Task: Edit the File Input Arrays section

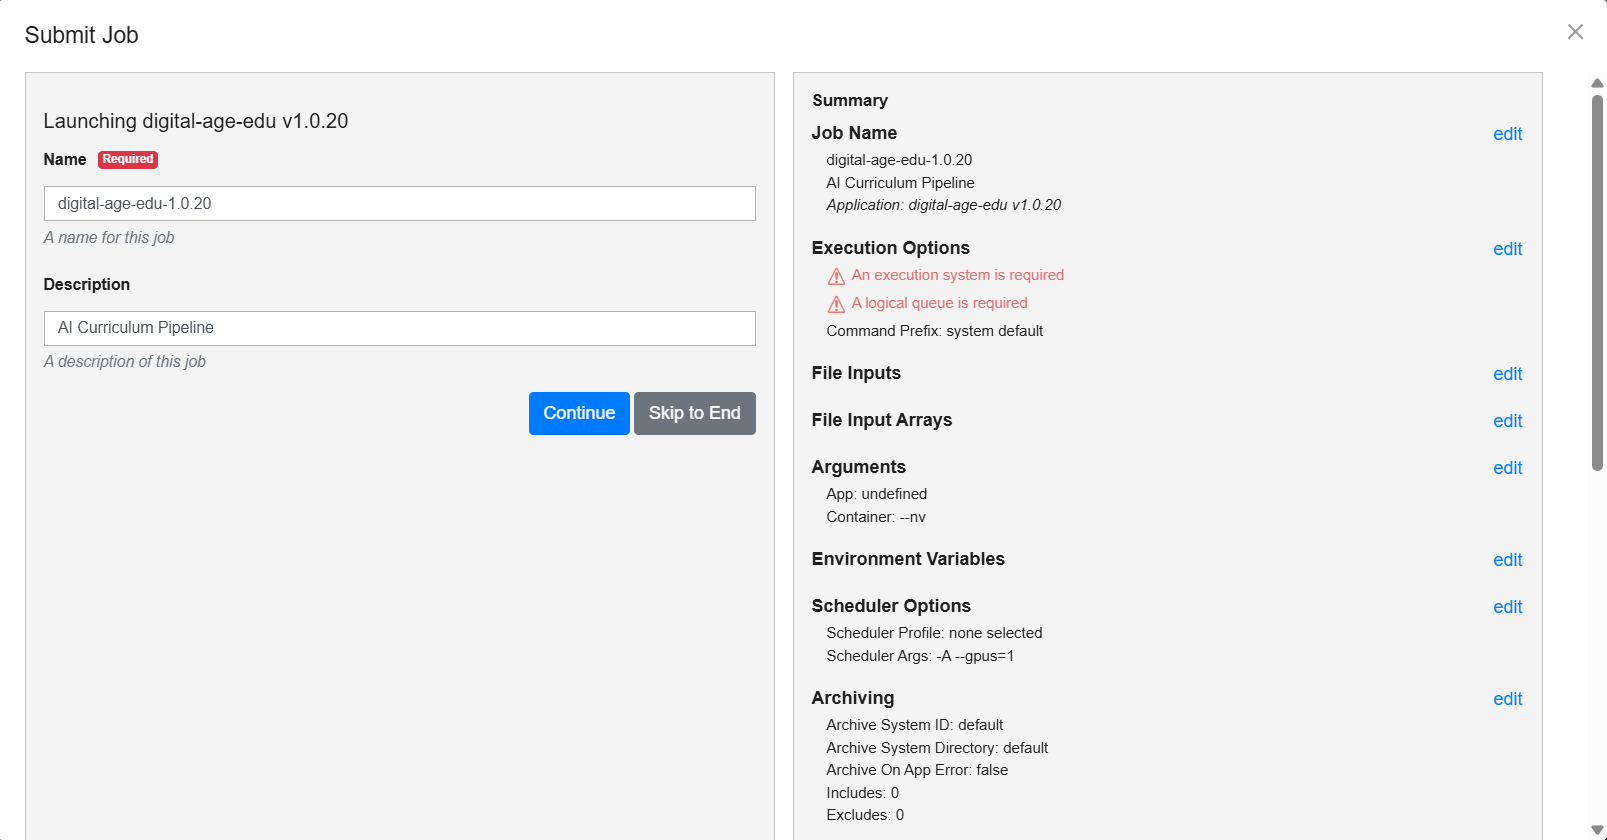Action: click(x=1507, y=421)
